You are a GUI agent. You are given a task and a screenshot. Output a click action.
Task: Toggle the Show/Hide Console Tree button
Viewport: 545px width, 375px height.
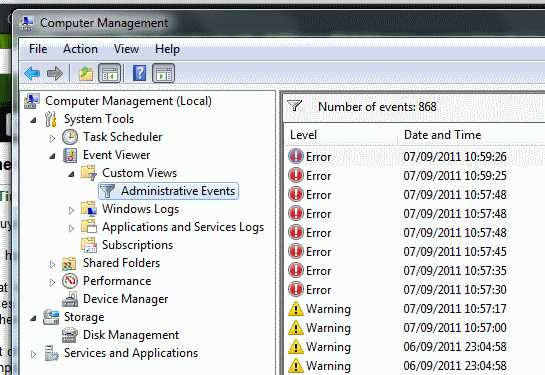pyautogui.click(x=109, y=73)
